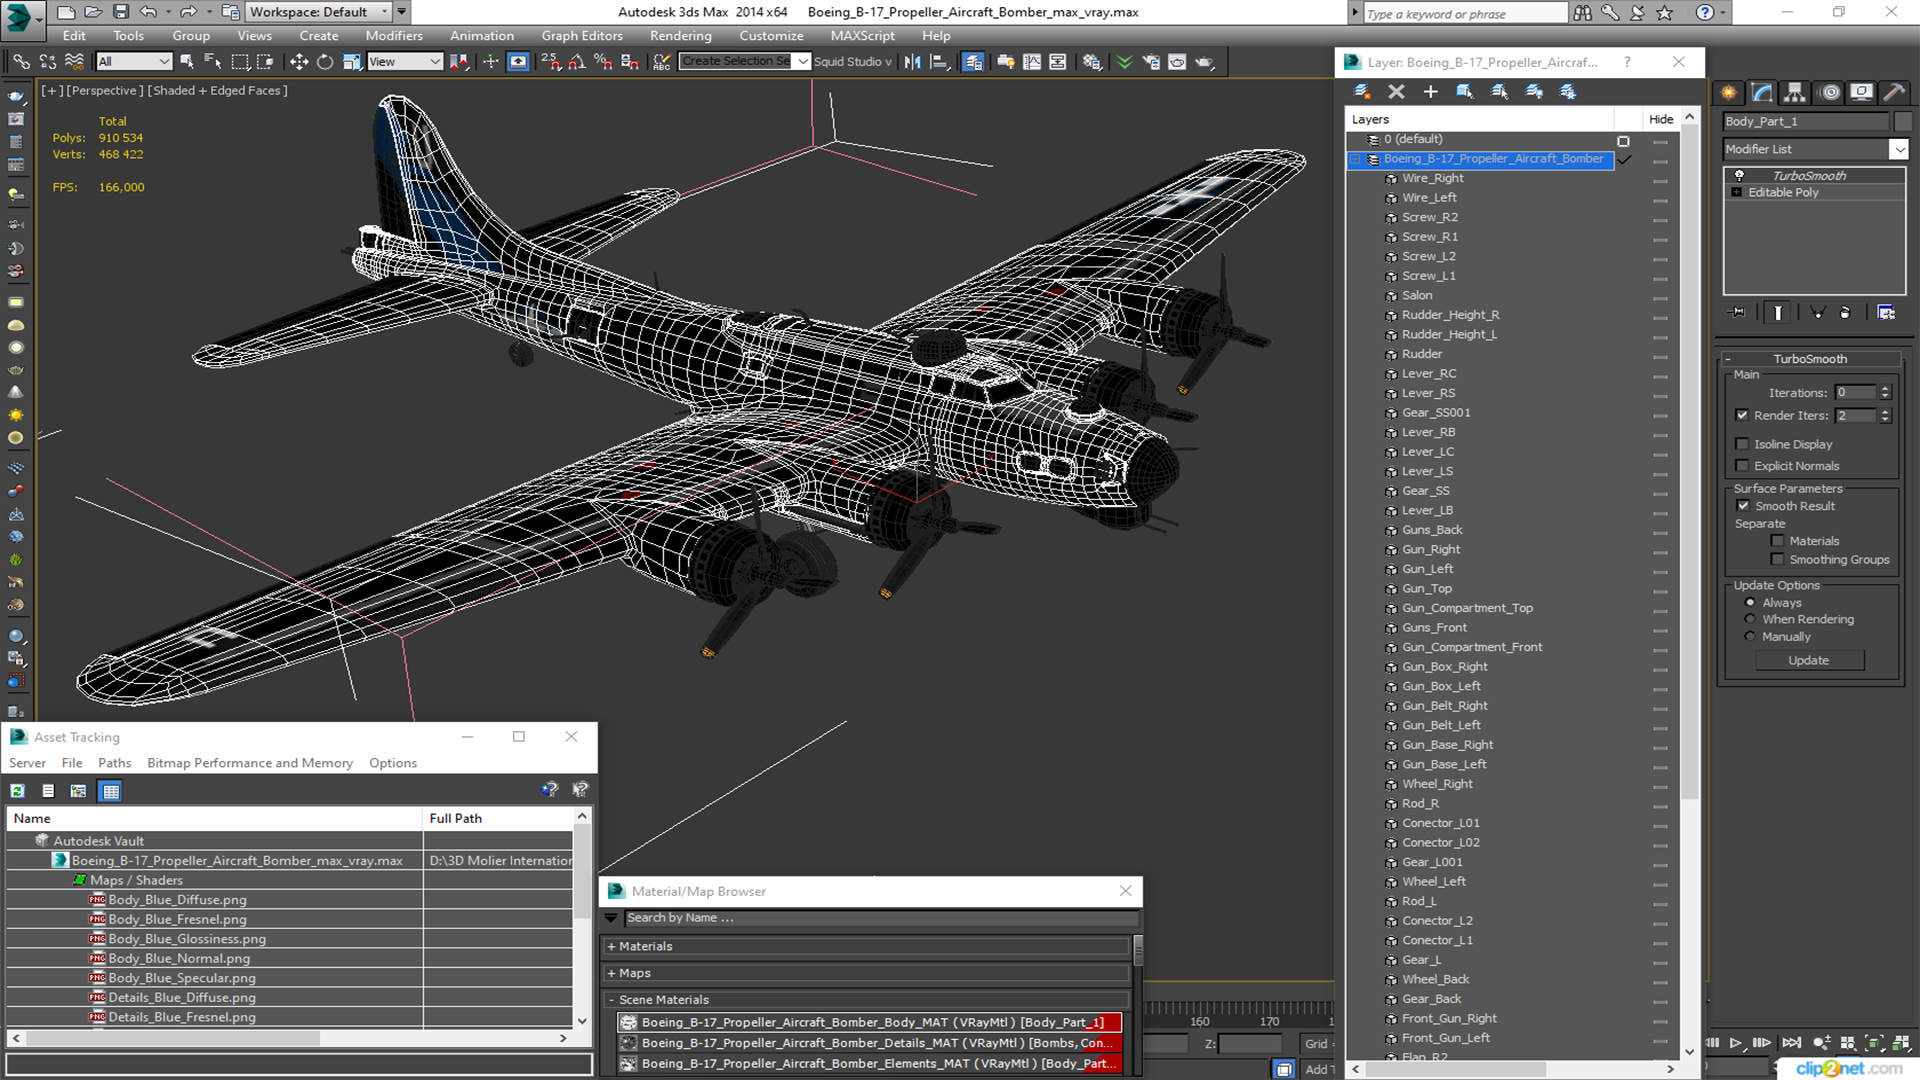The image size is (1920, 1080).
Task: Add selected objects to layer plus icon
Action: click(x=1431, y=91)
